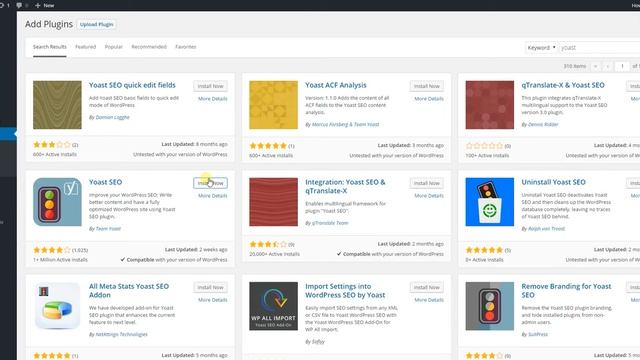Install Now for the Yoast SEO plugin

tap(211, 183)
